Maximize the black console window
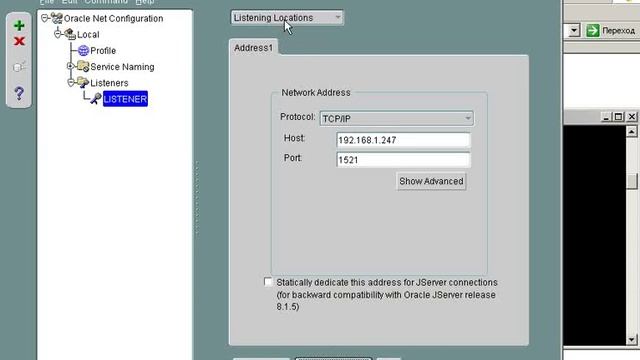 [618, 117]
